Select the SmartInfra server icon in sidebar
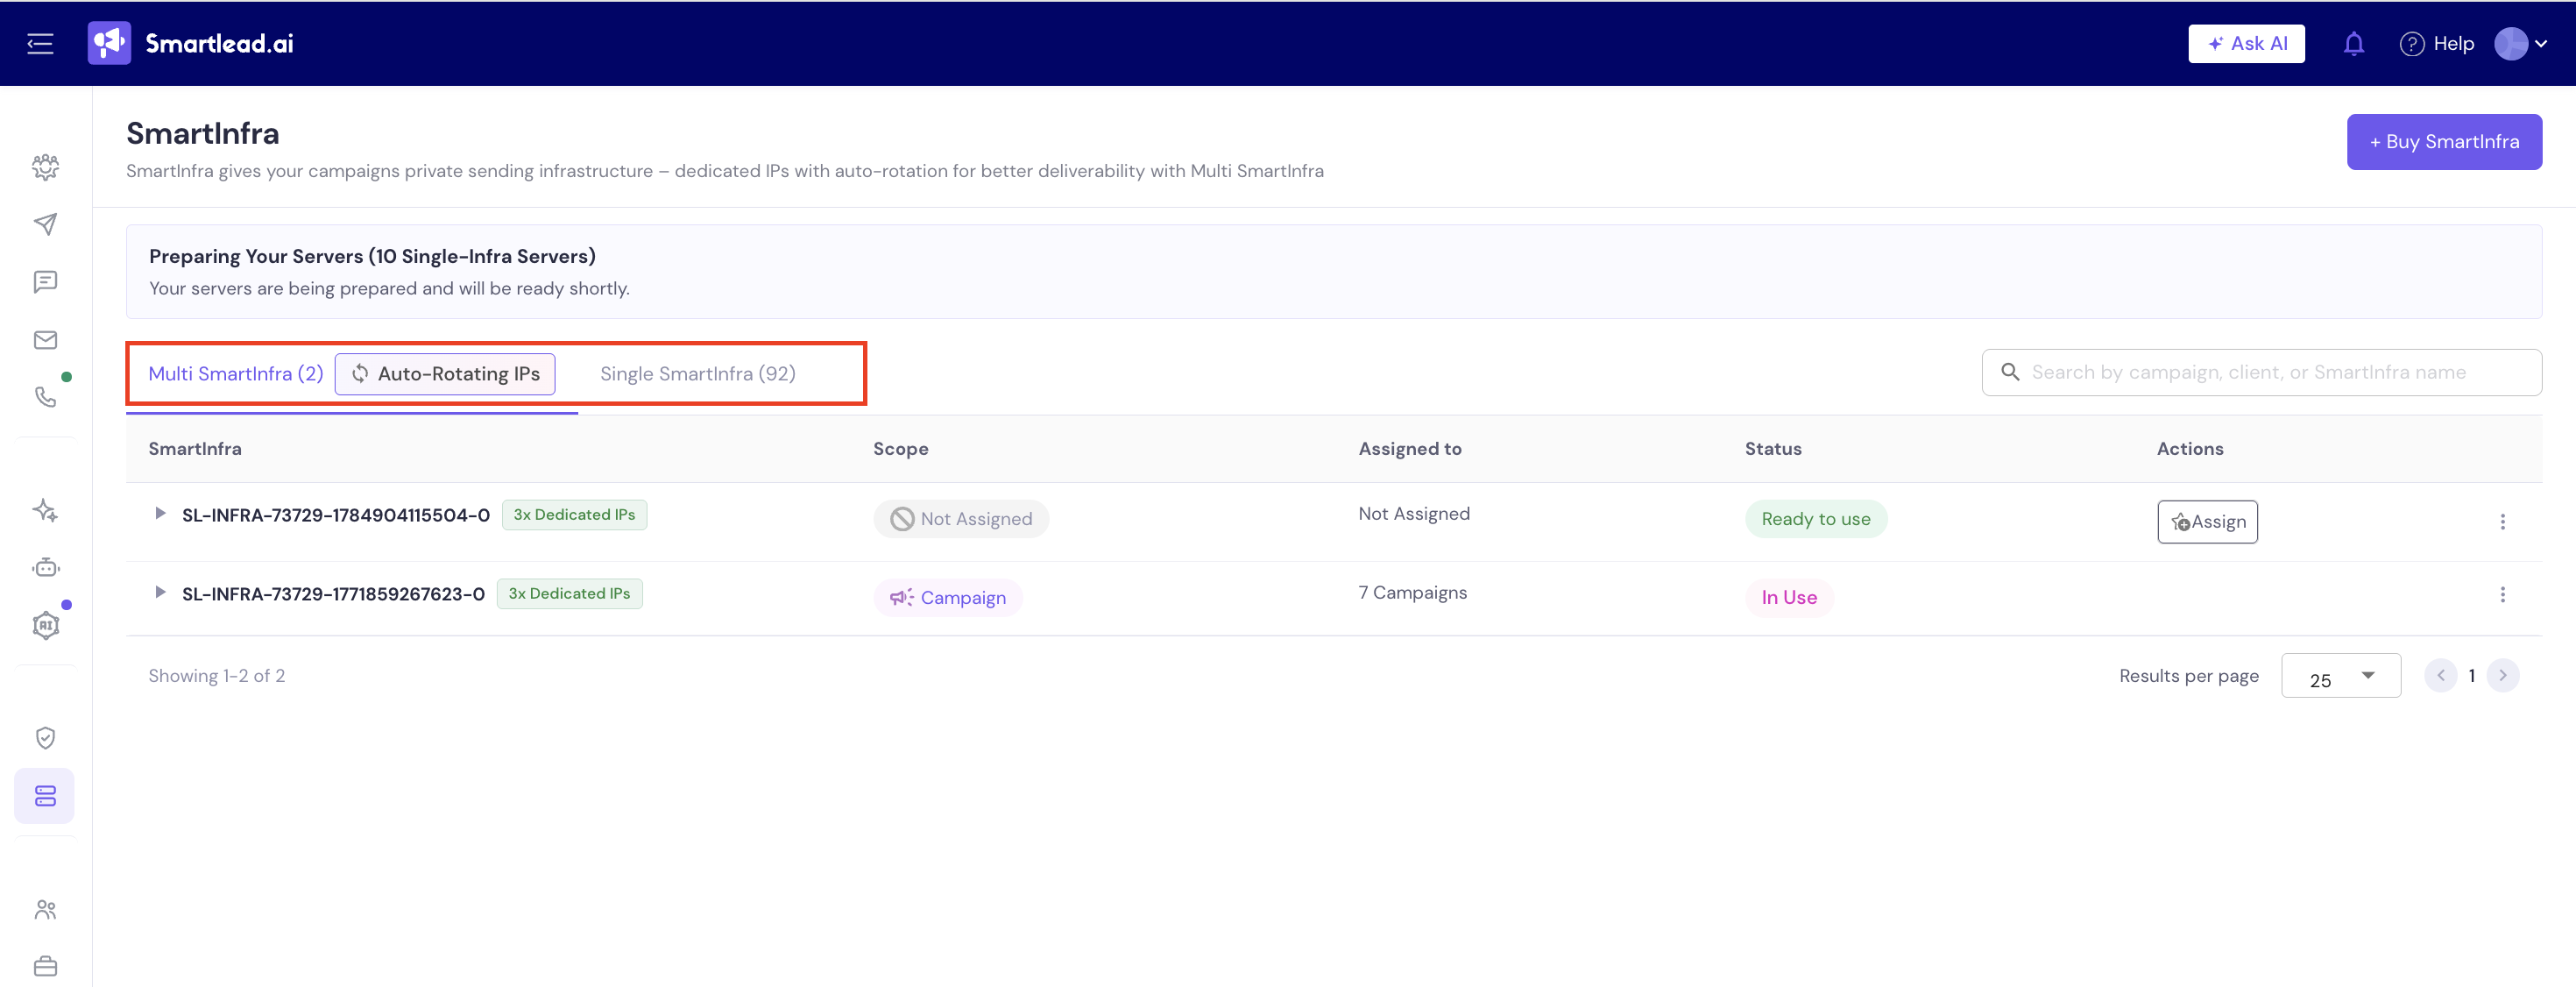 (x=45, y=796)
